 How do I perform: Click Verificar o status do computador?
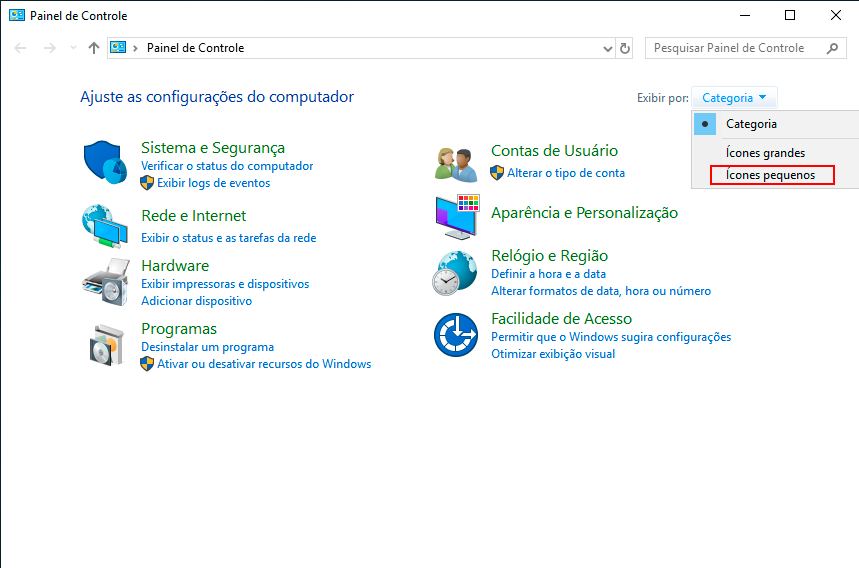tap(227, 166)
